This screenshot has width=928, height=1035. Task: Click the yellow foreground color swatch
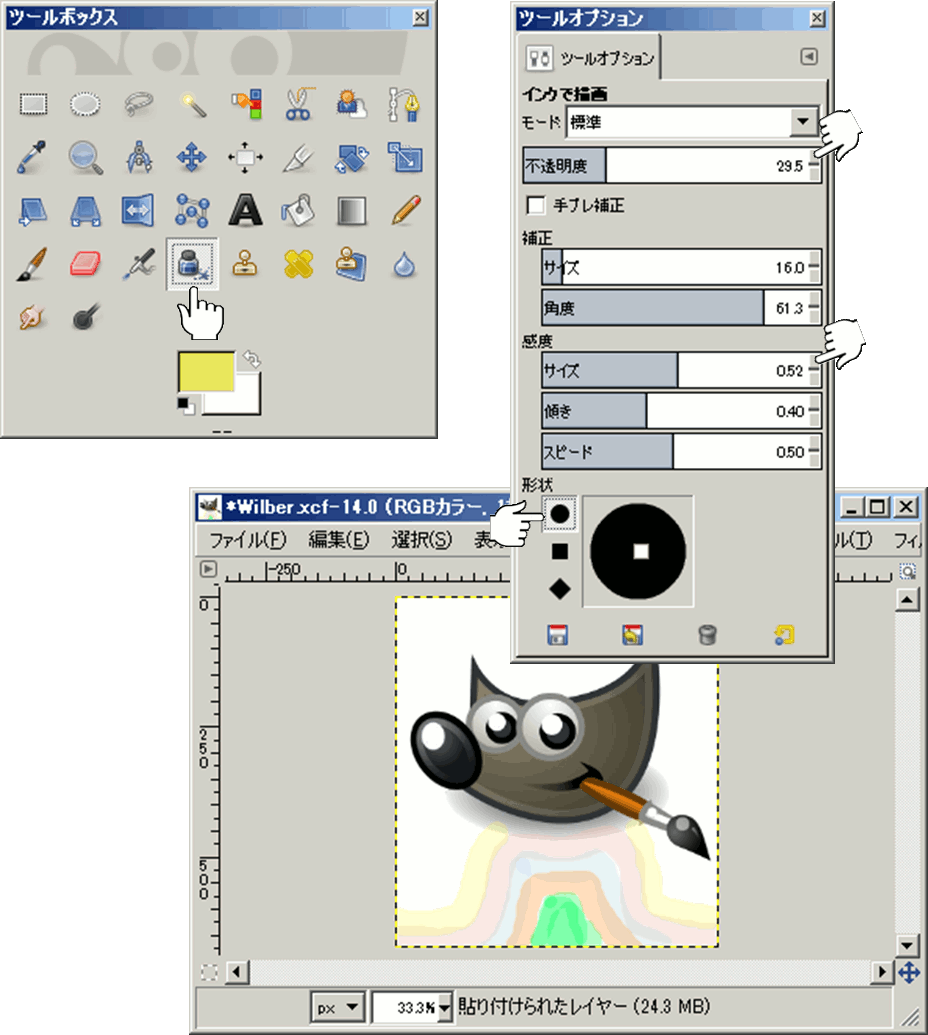(205, 372)
